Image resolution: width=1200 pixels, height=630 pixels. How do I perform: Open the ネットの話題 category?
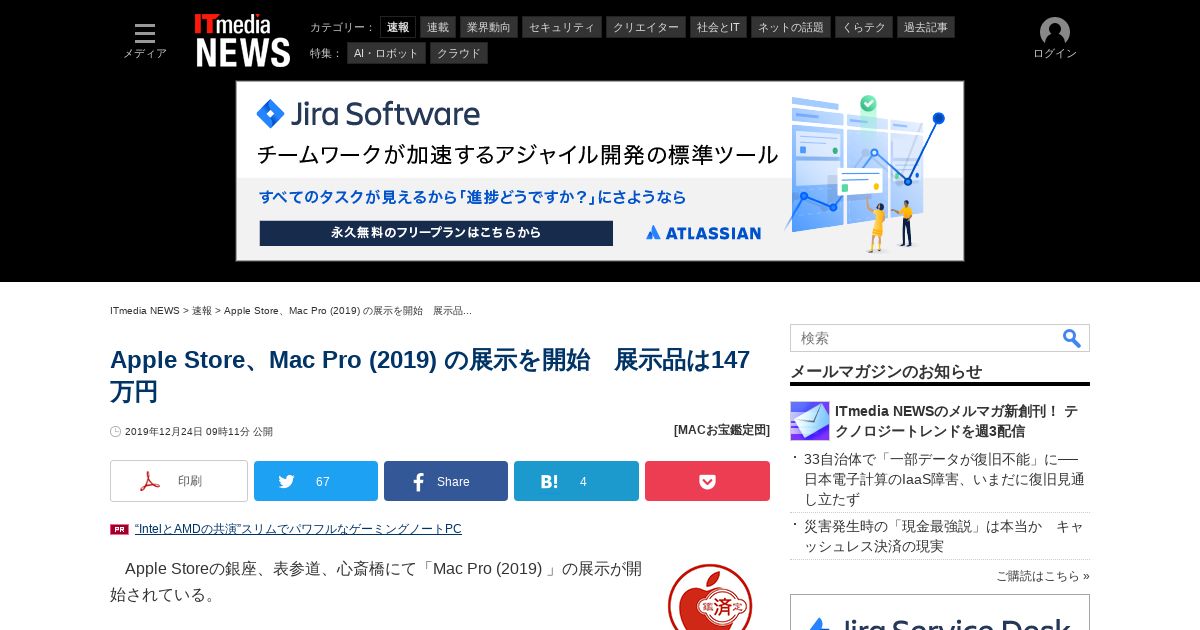tap(791, 27)
